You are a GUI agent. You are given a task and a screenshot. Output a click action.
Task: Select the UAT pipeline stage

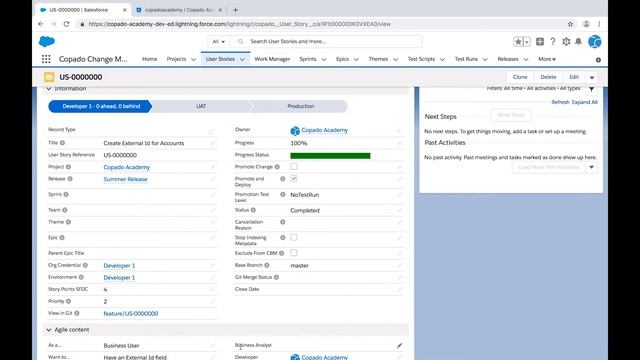[201, 106]
